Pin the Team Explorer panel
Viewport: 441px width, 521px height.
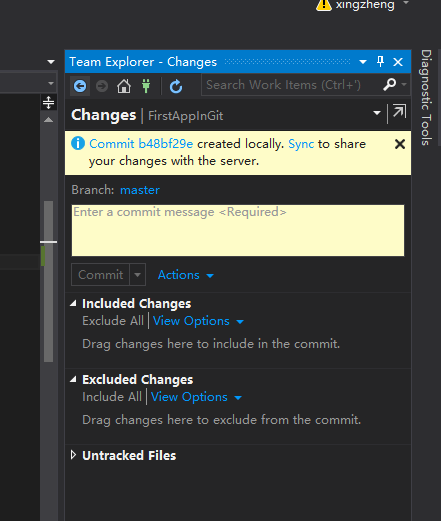[380, 62]
